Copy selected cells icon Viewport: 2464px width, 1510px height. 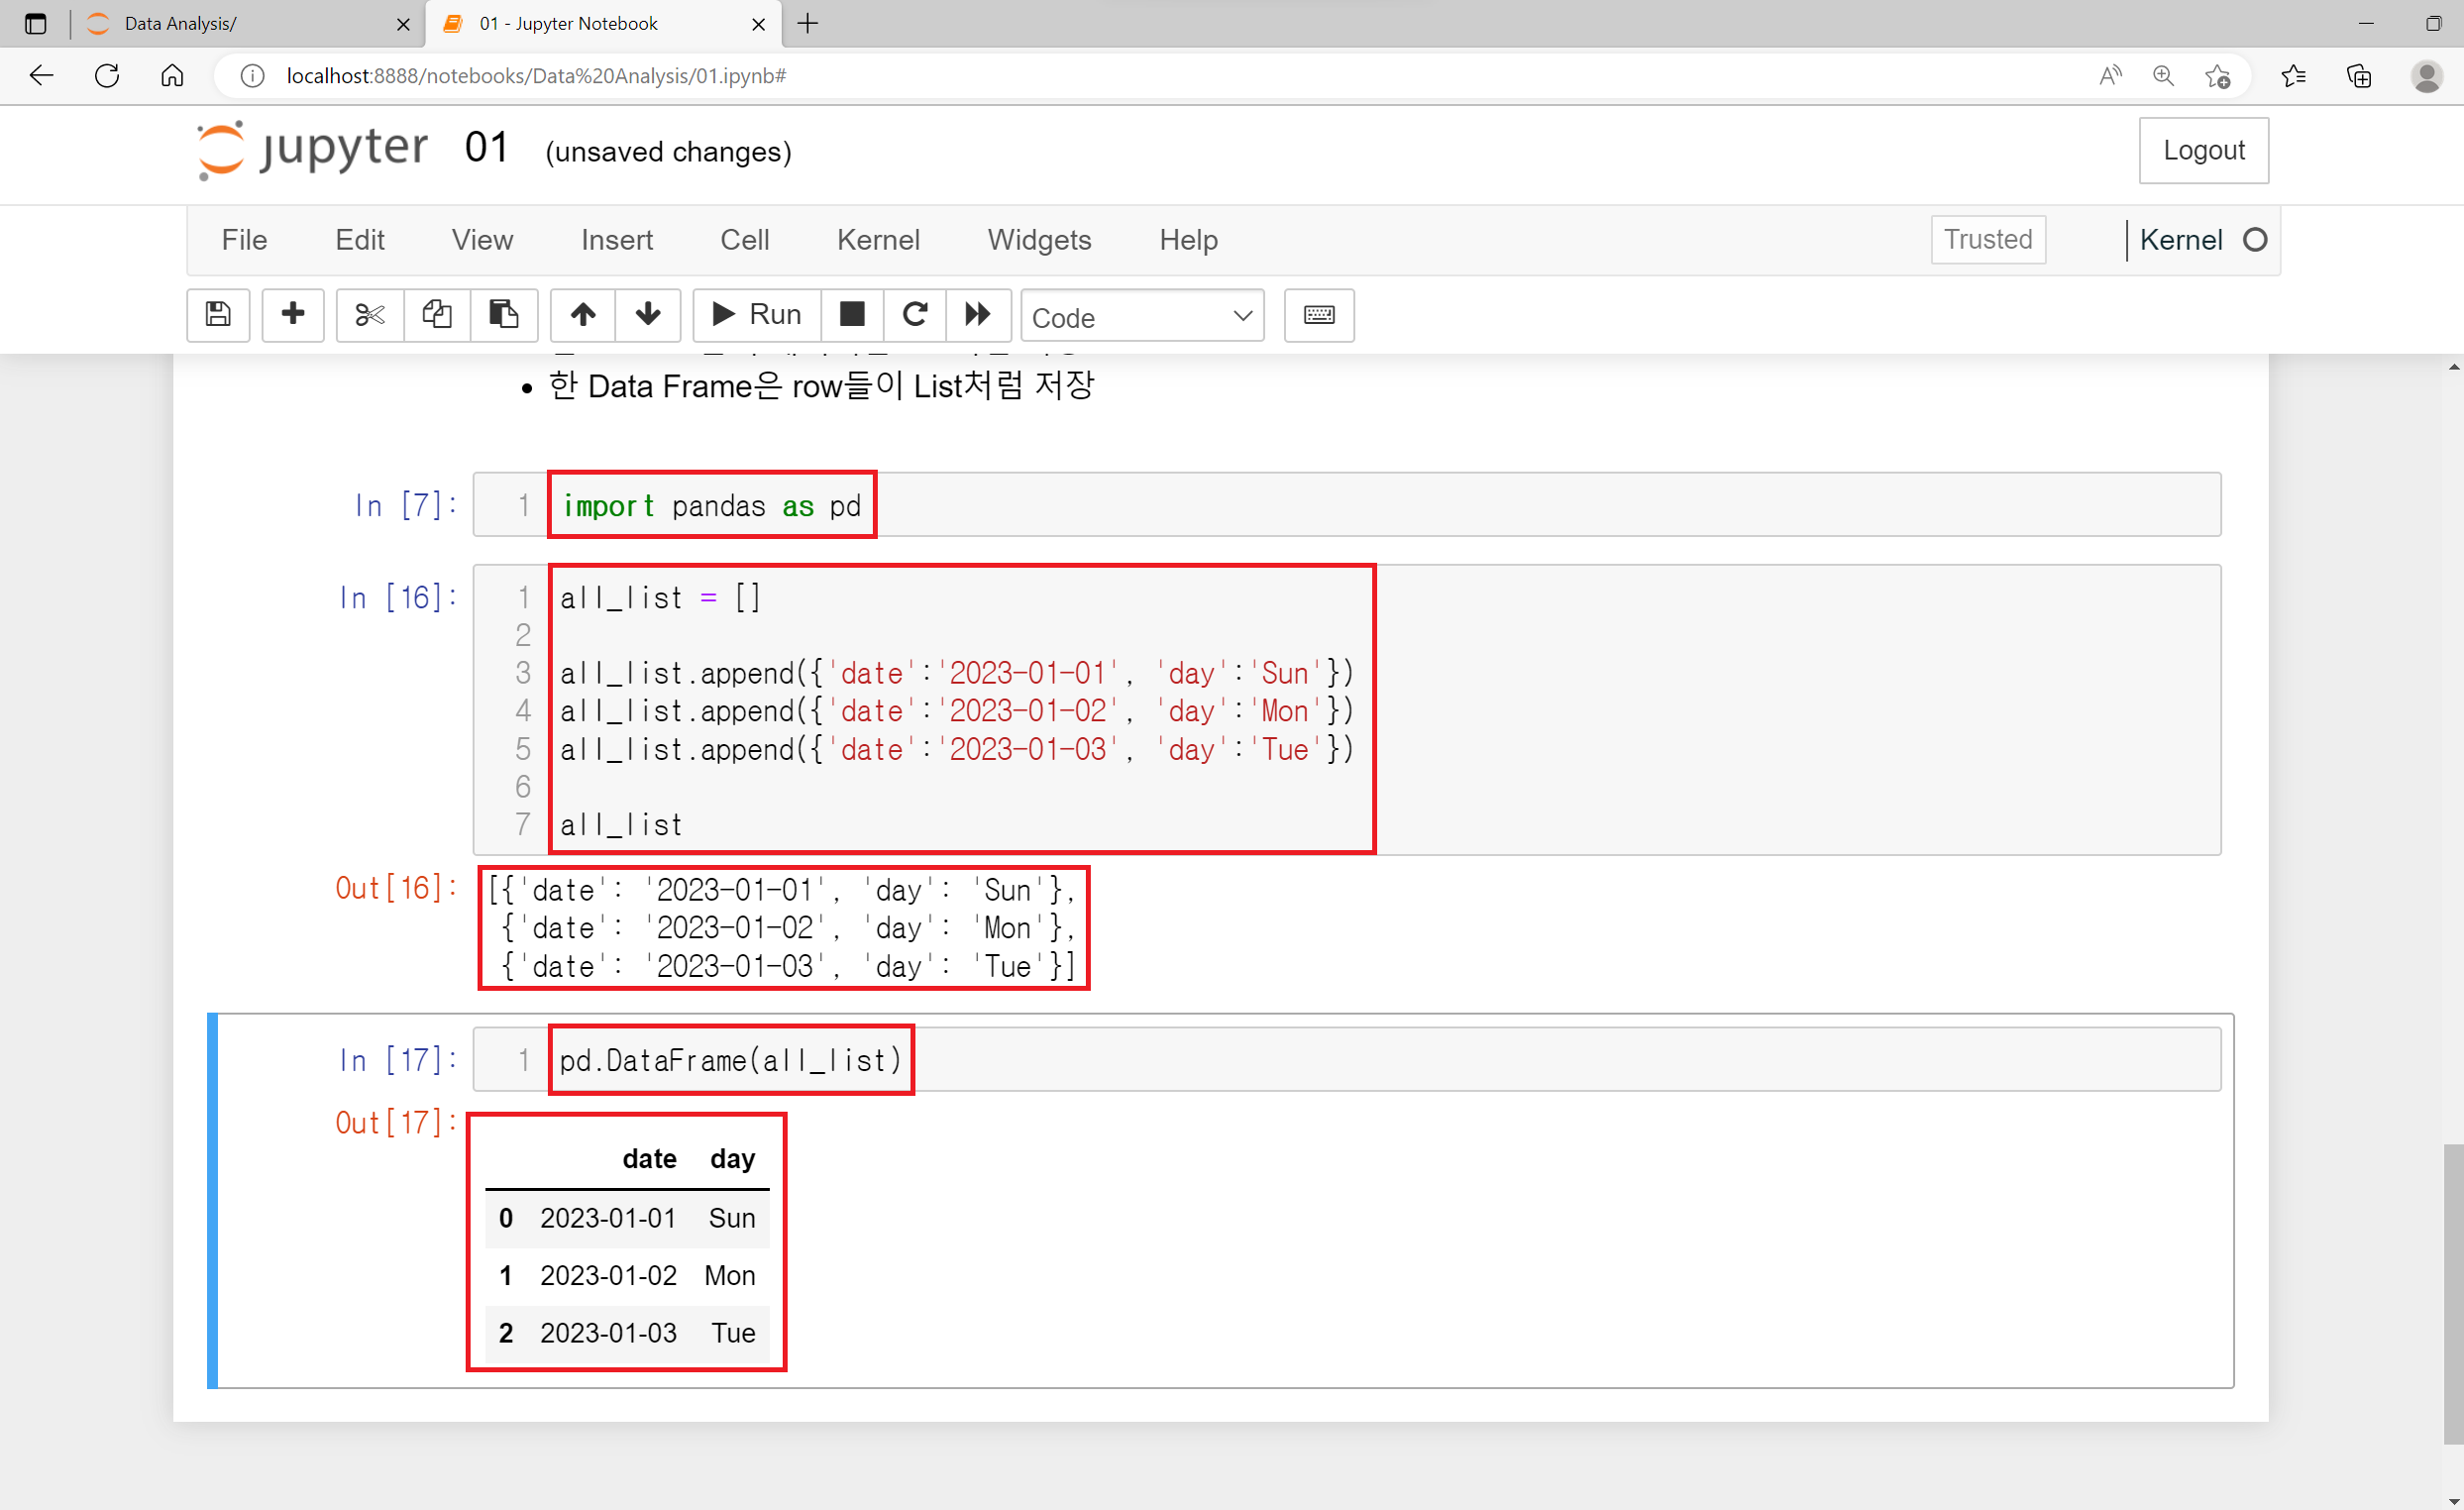pos(437,315)
